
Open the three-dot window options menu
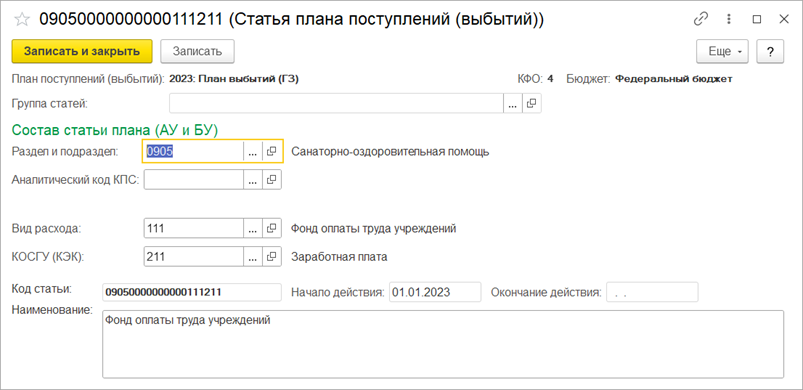pos(728,19)
